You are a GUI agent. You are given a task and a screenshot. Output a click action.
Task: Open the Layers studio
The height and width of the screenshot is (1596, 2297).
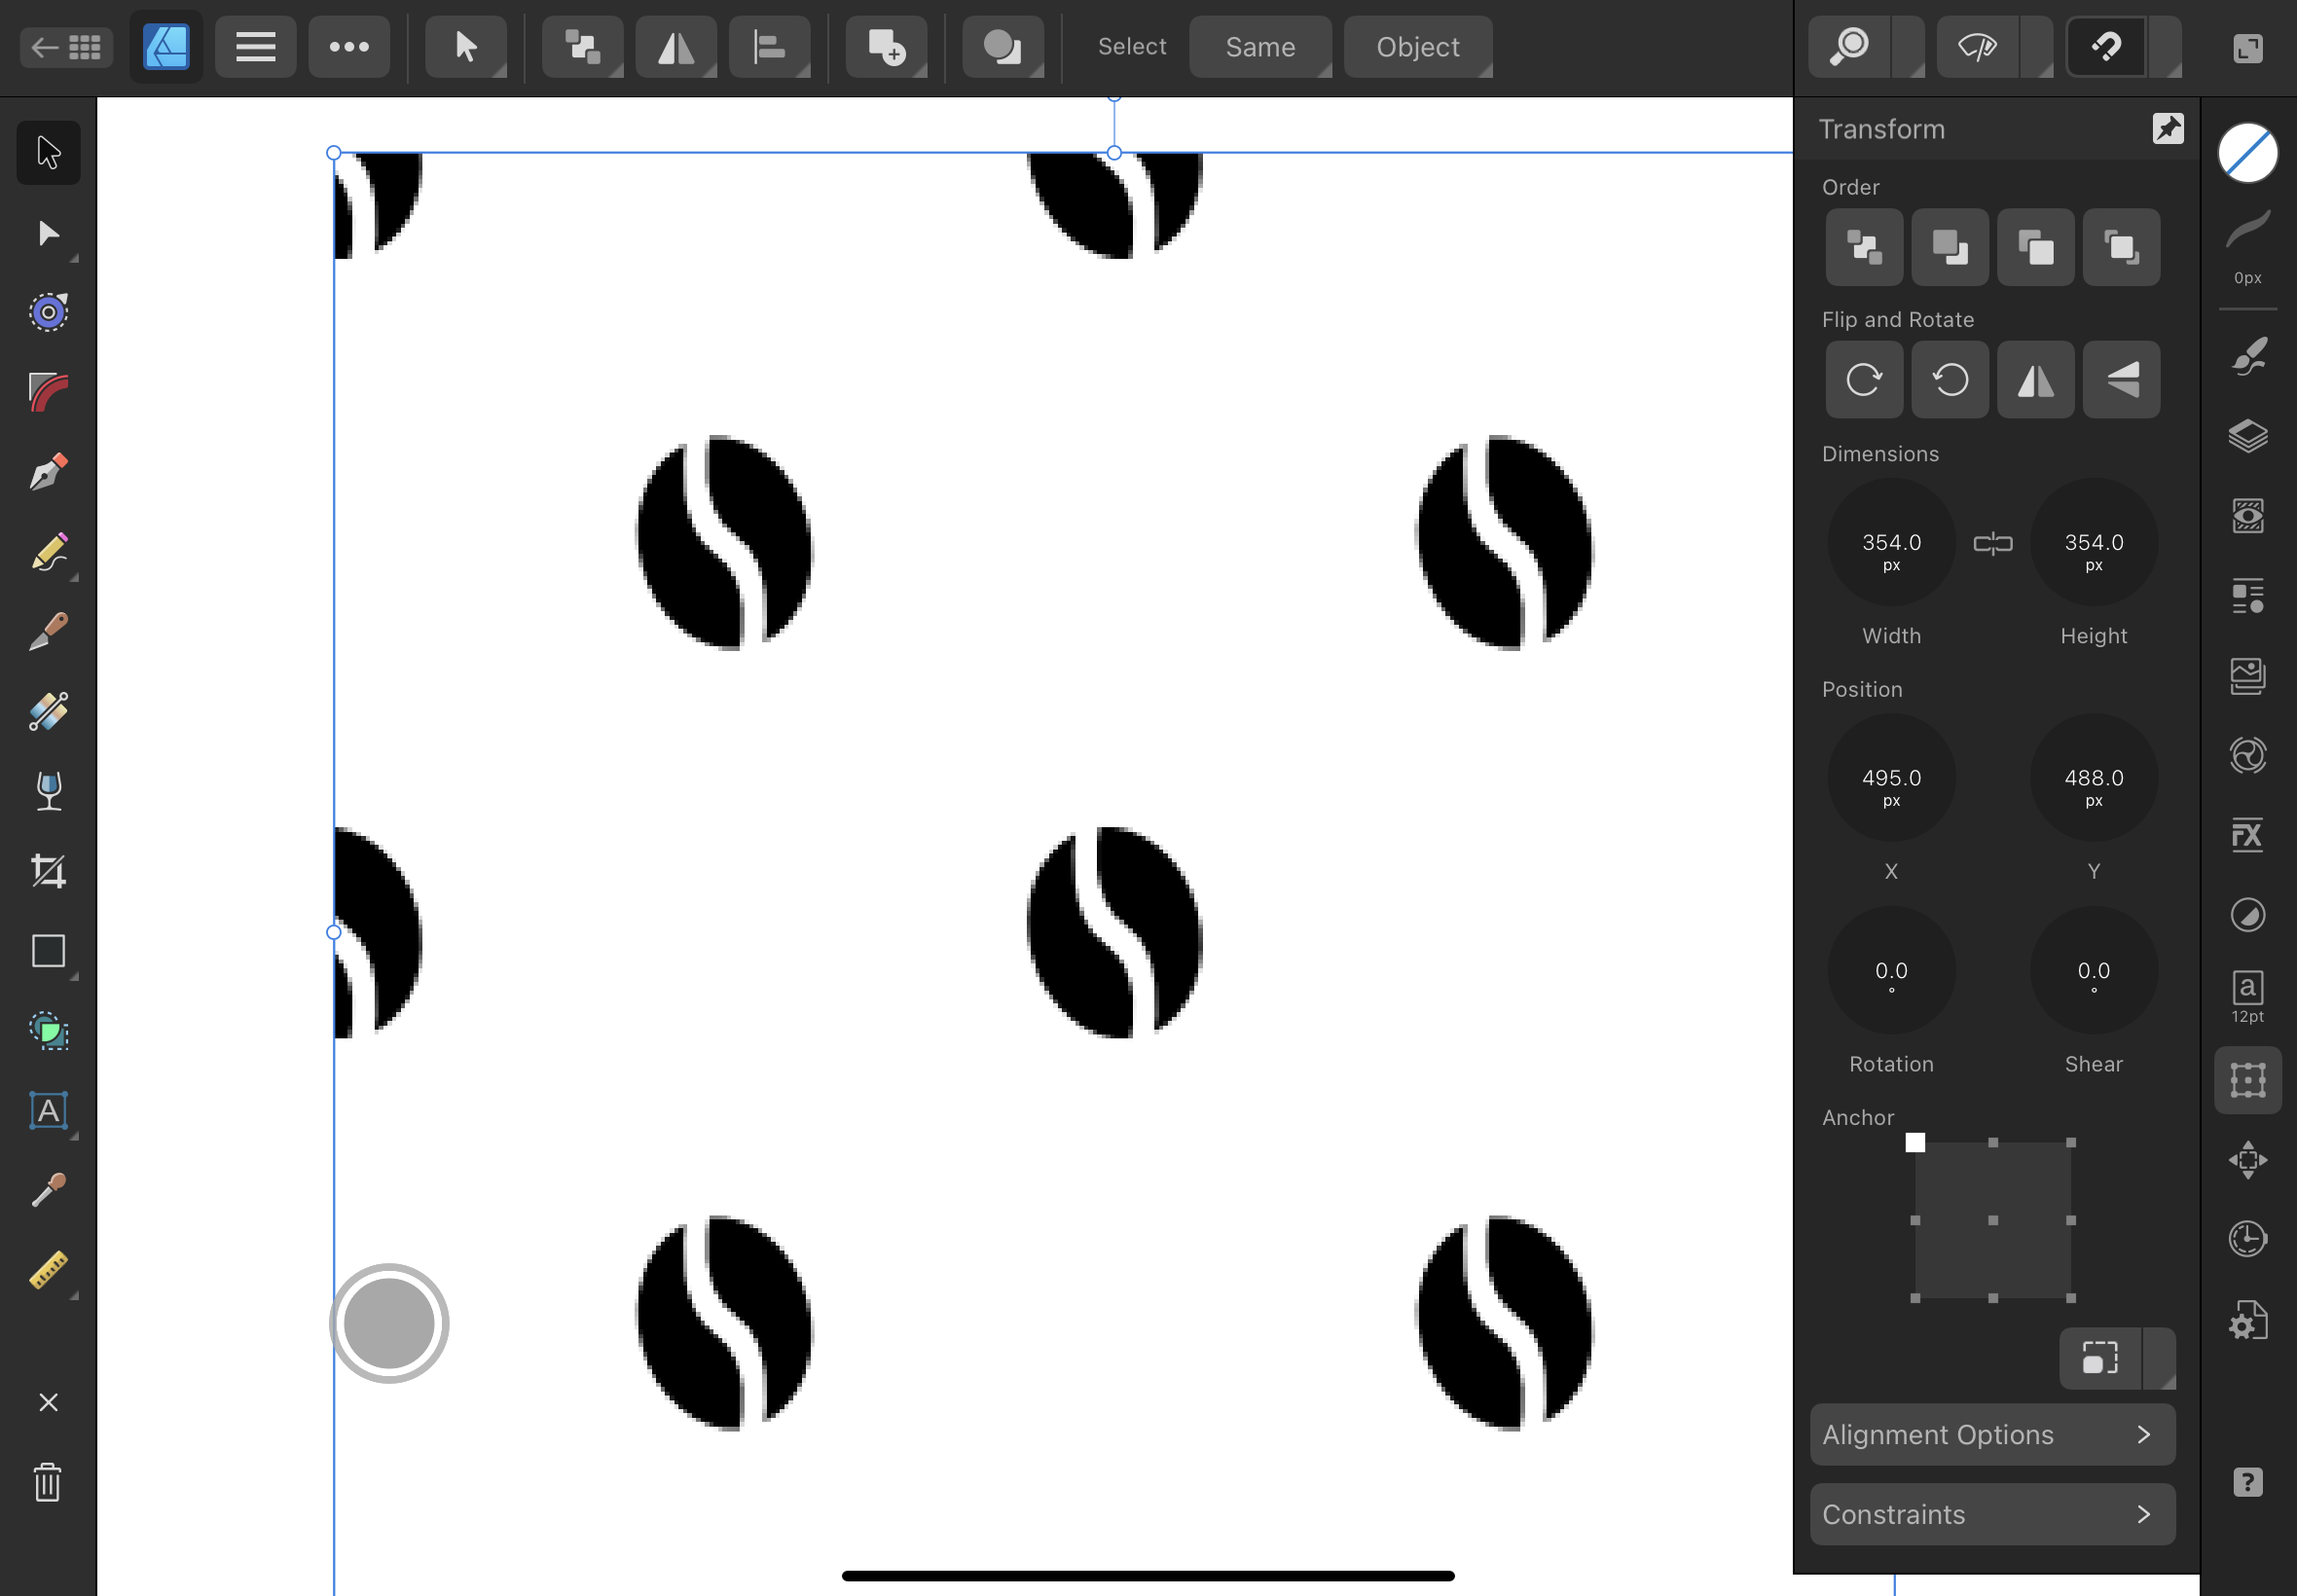(x=2248, y=436)
